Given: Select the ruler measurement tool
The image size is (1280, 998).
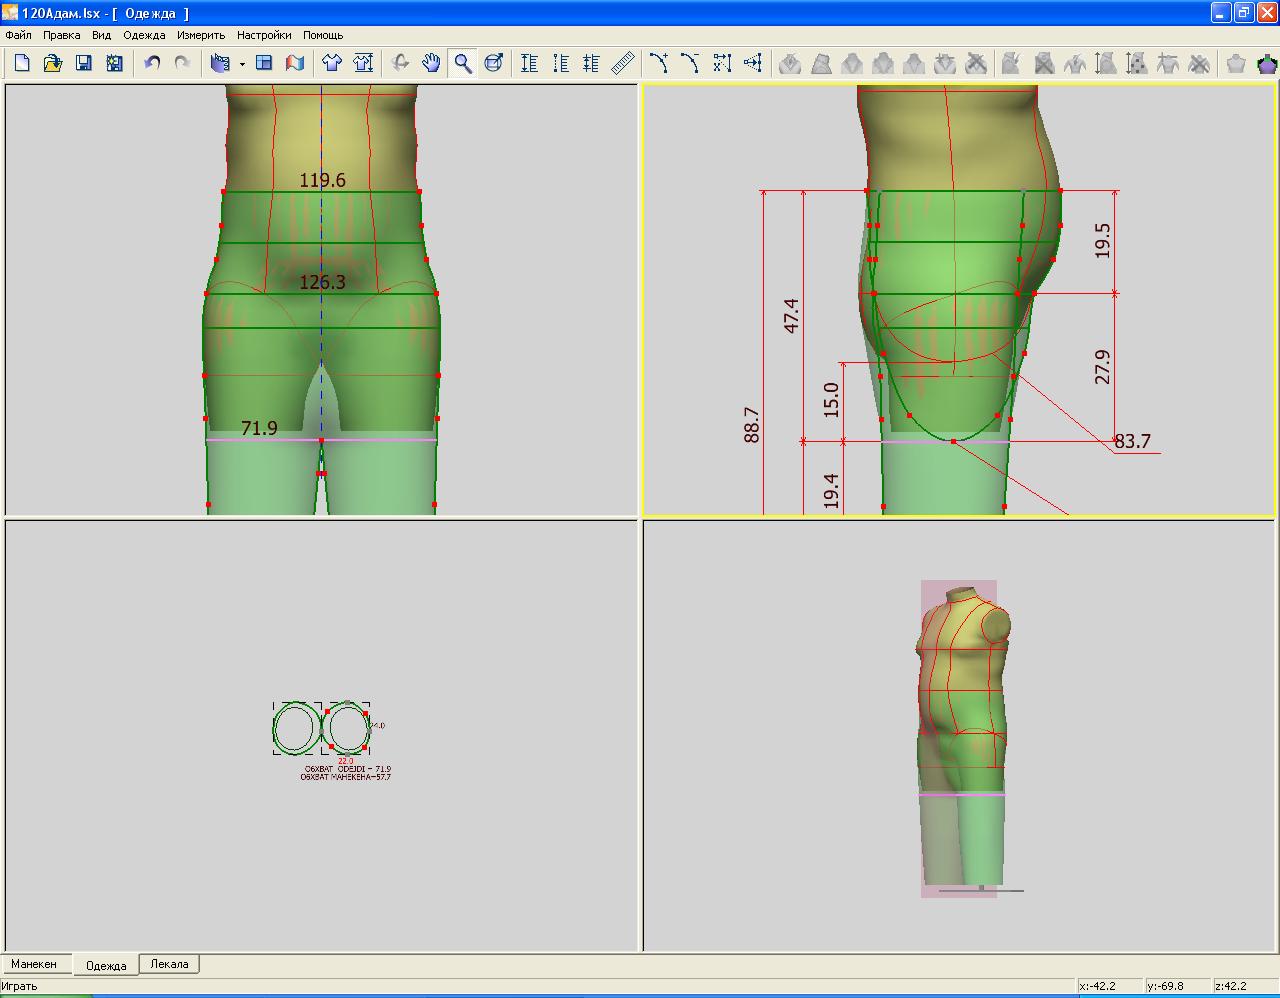Looking at the screenshot, I should (x=623, y=63).
